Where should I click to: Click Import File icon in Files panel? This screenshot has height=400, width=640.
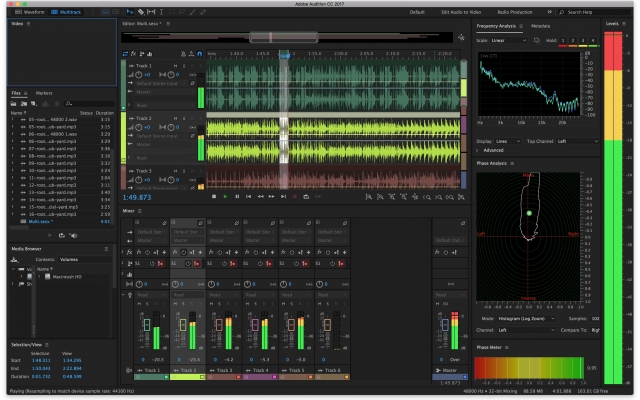pos(24,104)
